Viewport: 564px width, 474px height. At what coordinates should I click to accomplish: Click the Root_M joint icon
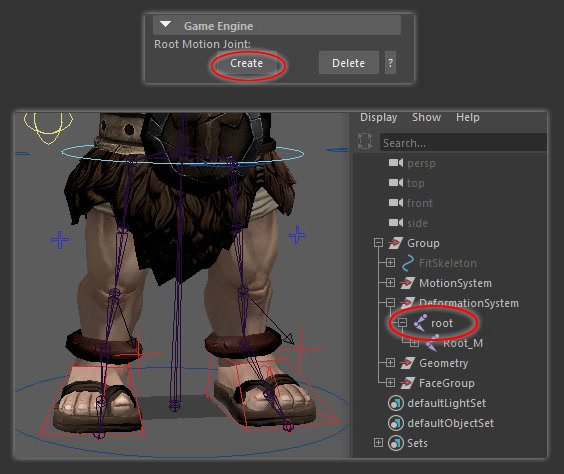pos(432,343)
